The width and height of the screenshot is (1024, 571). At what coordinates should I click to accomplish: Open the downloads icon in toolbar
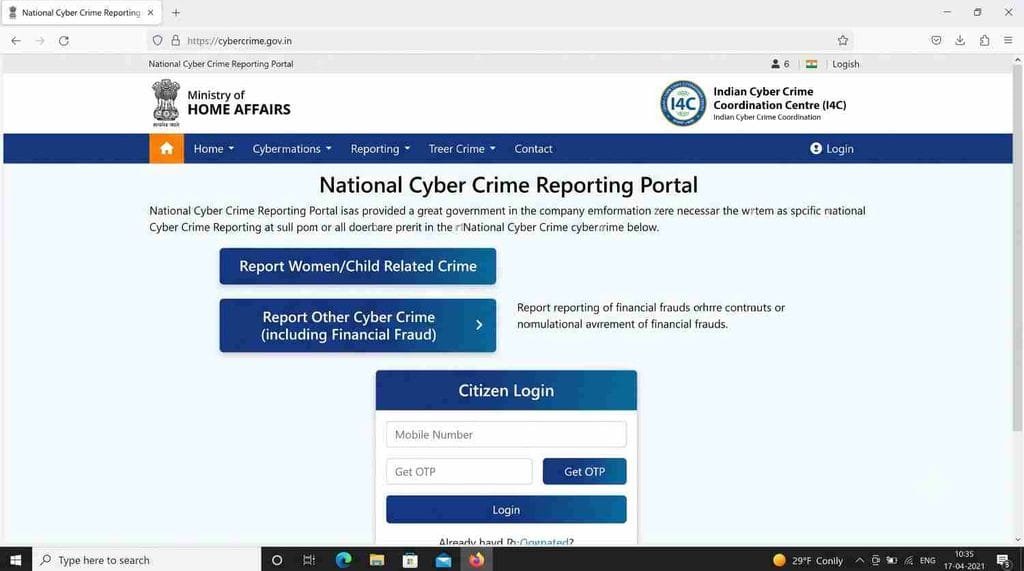click(x=960, y=41)
